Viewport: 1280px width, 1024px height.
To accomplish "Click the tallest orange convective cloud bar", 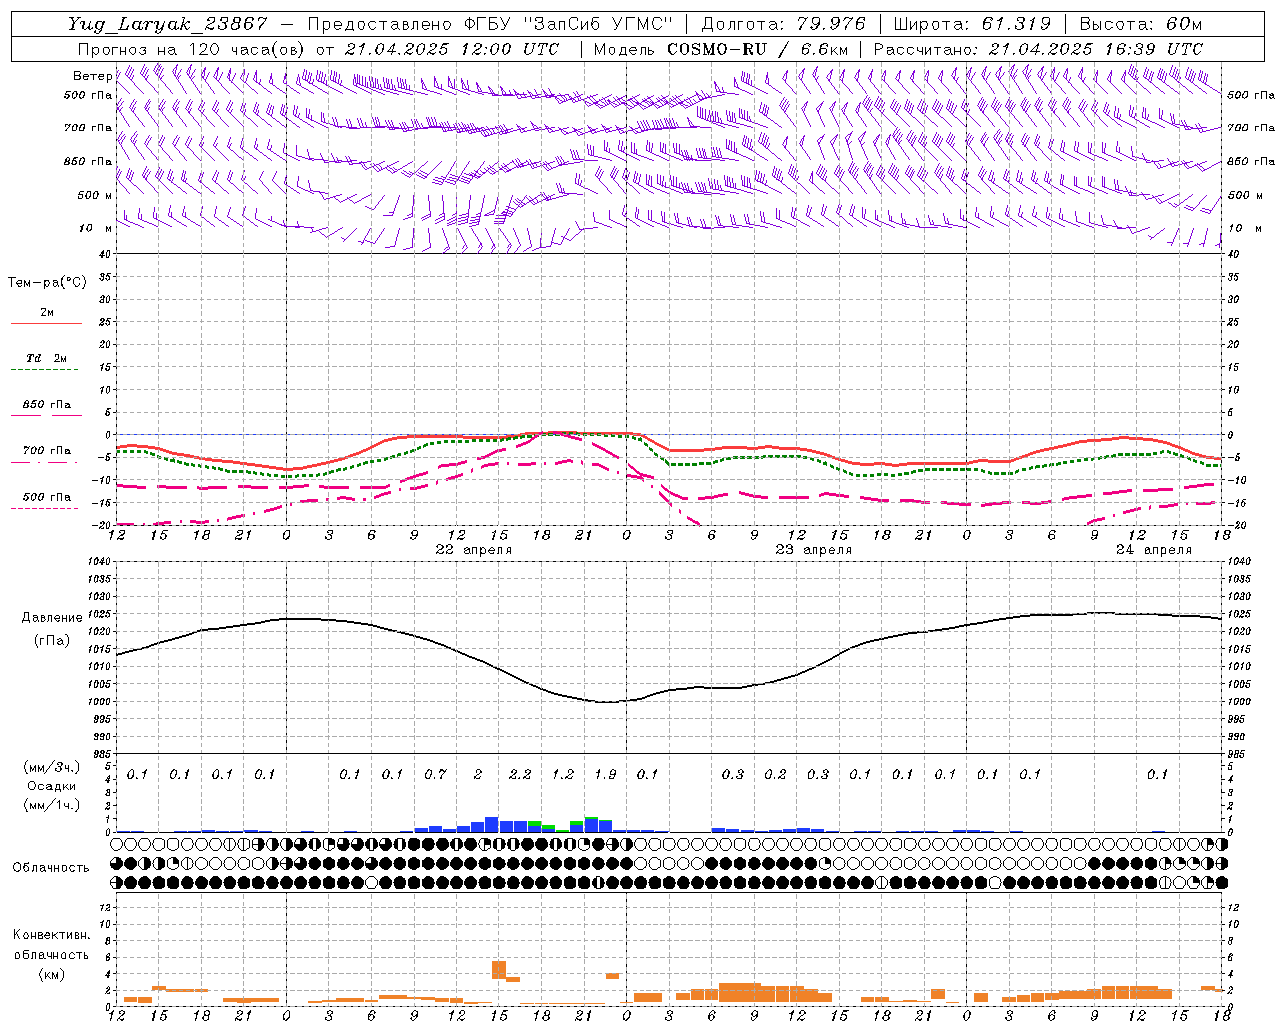I will click(499, 970).
